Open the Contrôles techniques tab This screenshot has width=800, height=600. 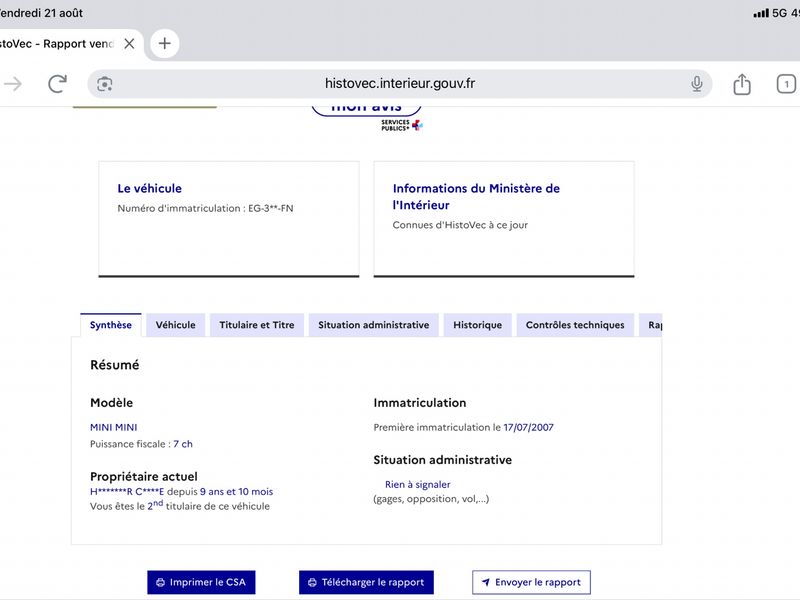tap(575, 325)
